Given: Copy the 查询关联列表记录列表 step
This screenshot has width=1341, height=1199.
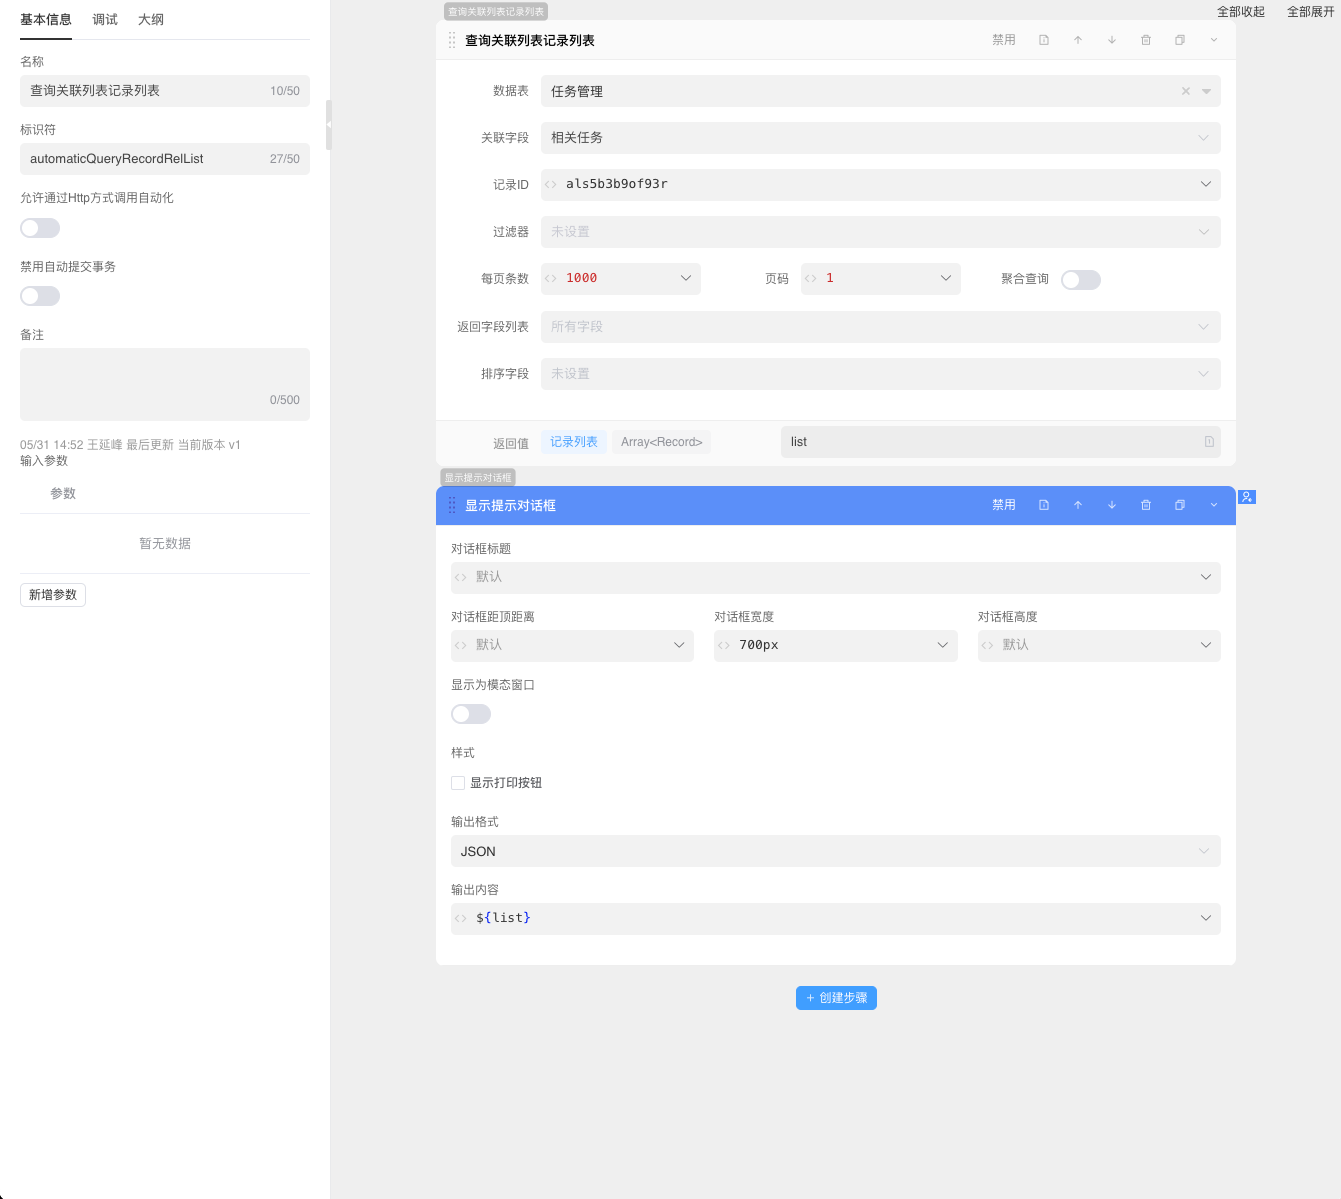Looking at the screenshot, I should coord(1180,40).
